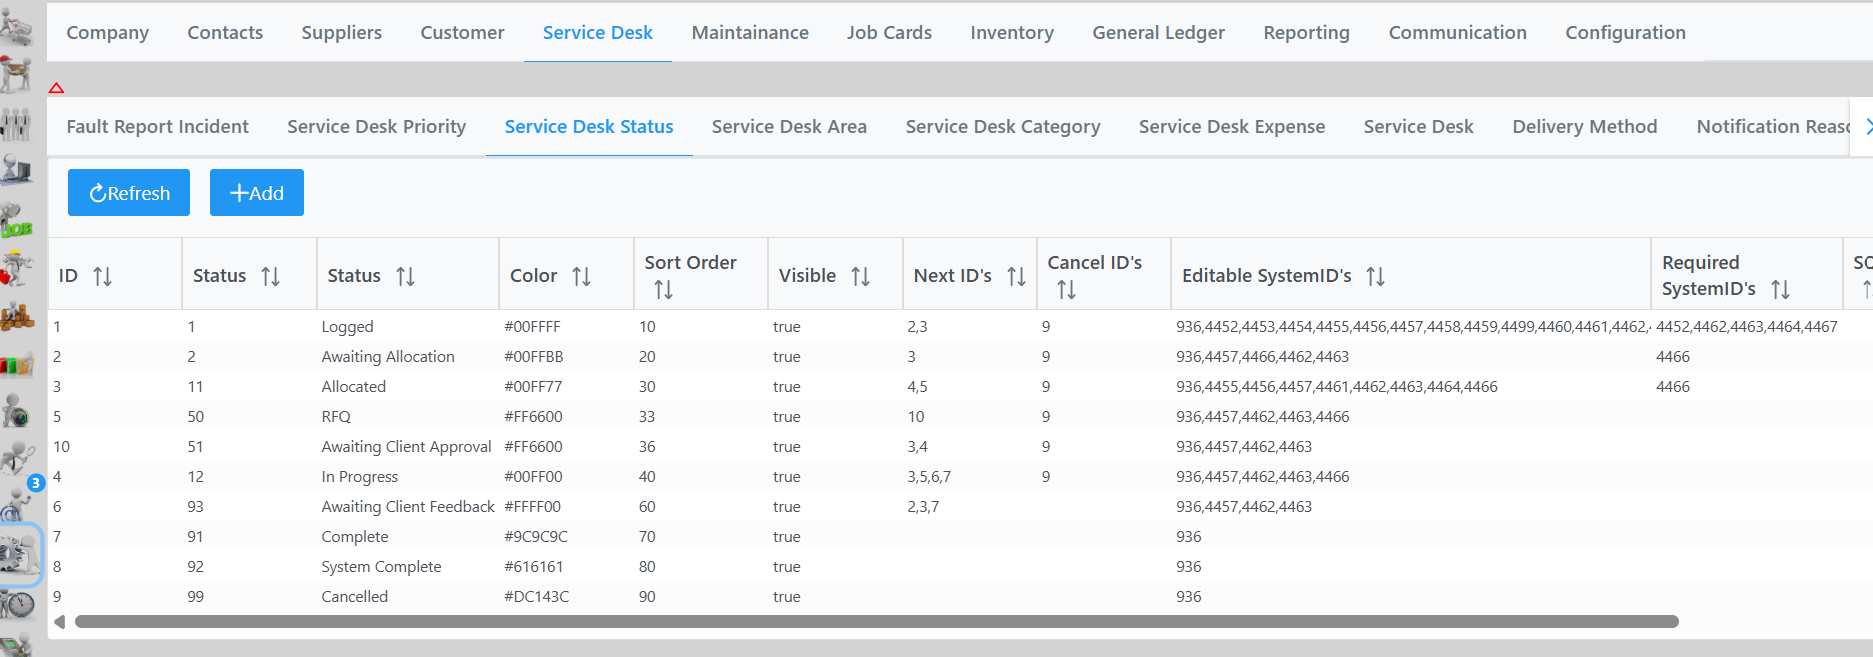Screen dimensions: 1873x657
Task: Switch to the Fault Report Incident tab
Action: 157,127
